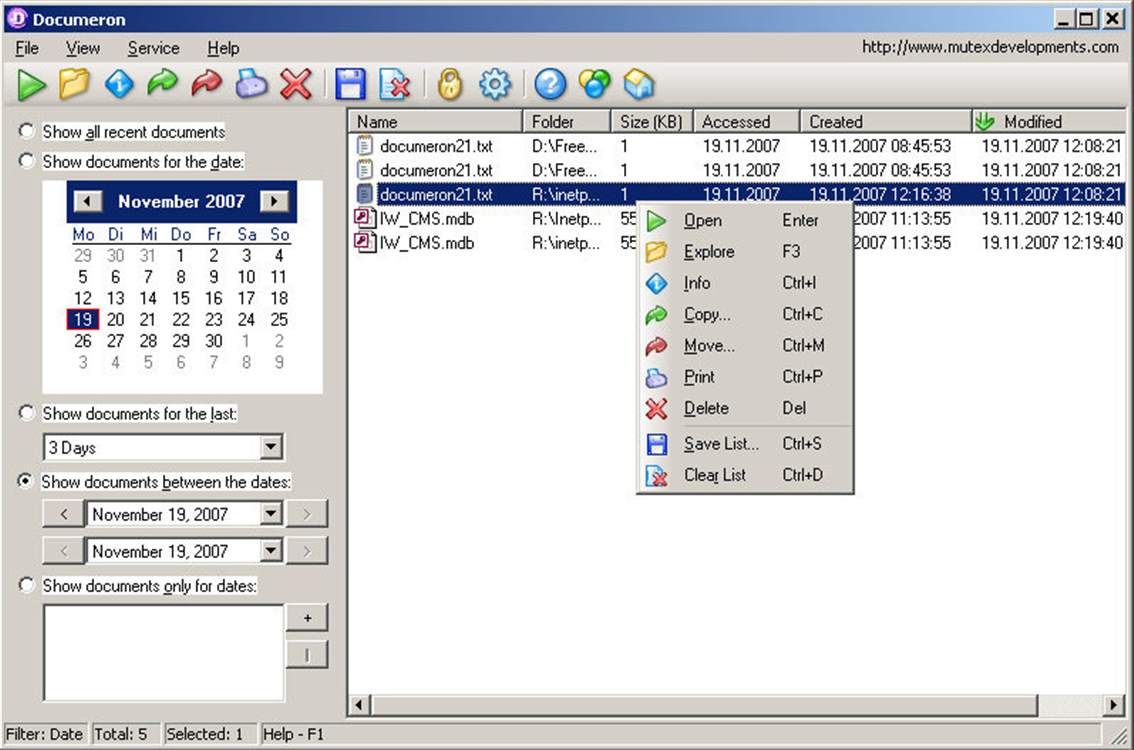The height and width of the screenshot is (750, 1134).
Task: Sort the list by Name column header
Action: 435,122
